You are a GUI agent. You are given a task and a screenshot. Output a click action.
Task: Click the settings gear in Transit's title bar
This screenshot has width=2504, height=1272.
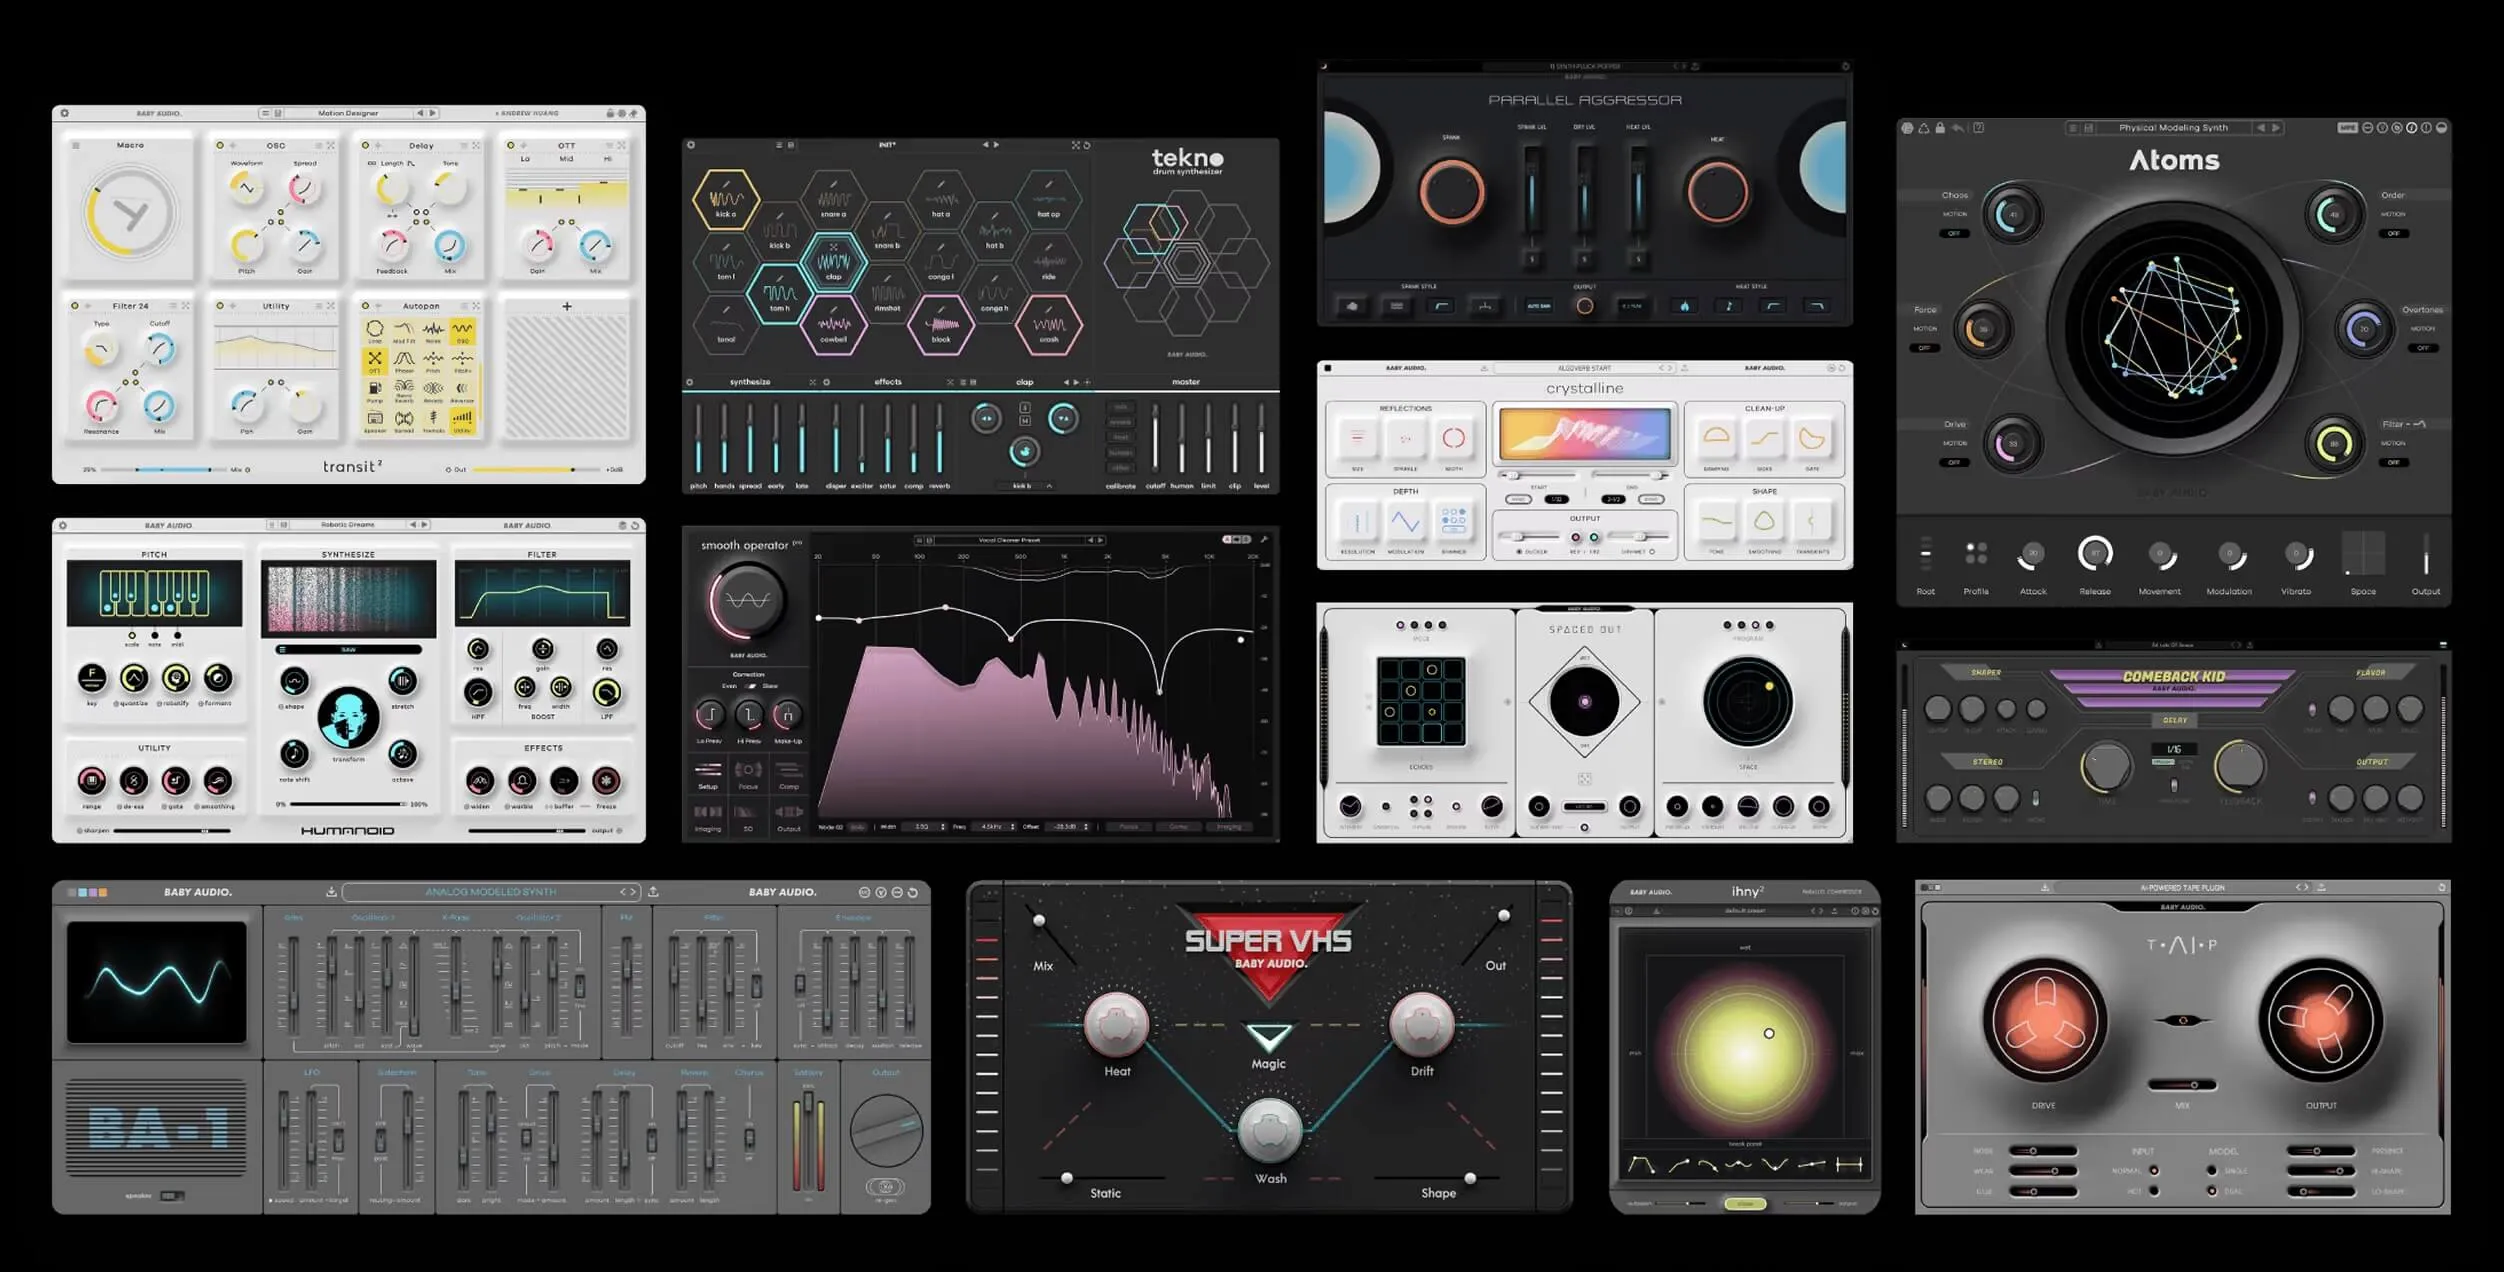(65, 113)
